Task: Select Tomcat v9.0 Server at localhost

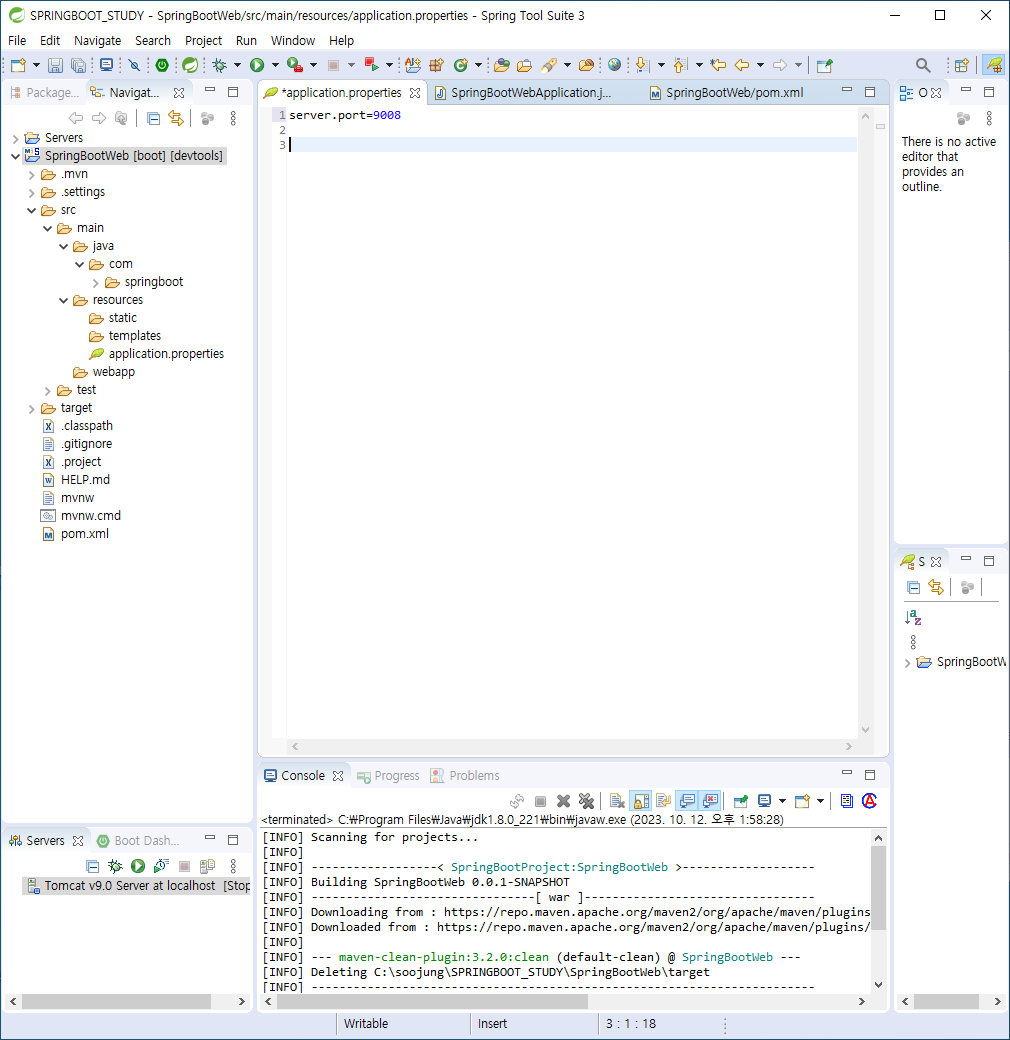Action: click(137, 886)
